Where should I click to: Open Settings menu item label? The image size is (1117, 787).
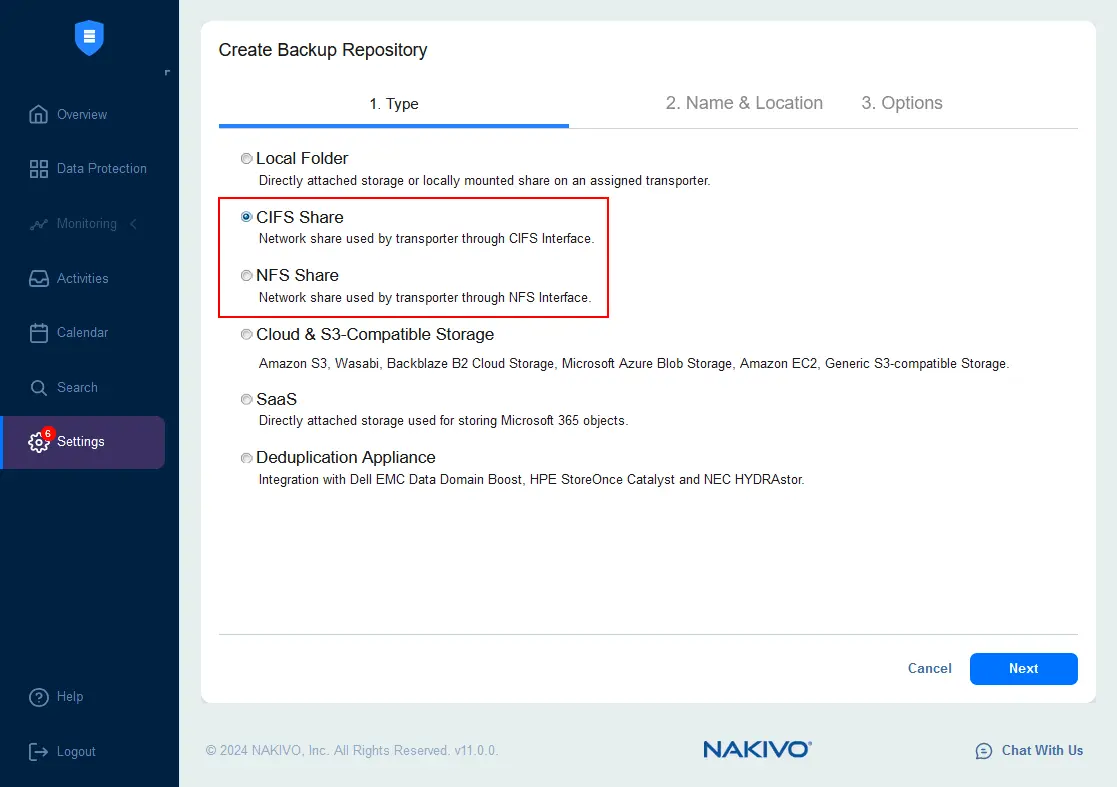(80, 442)
